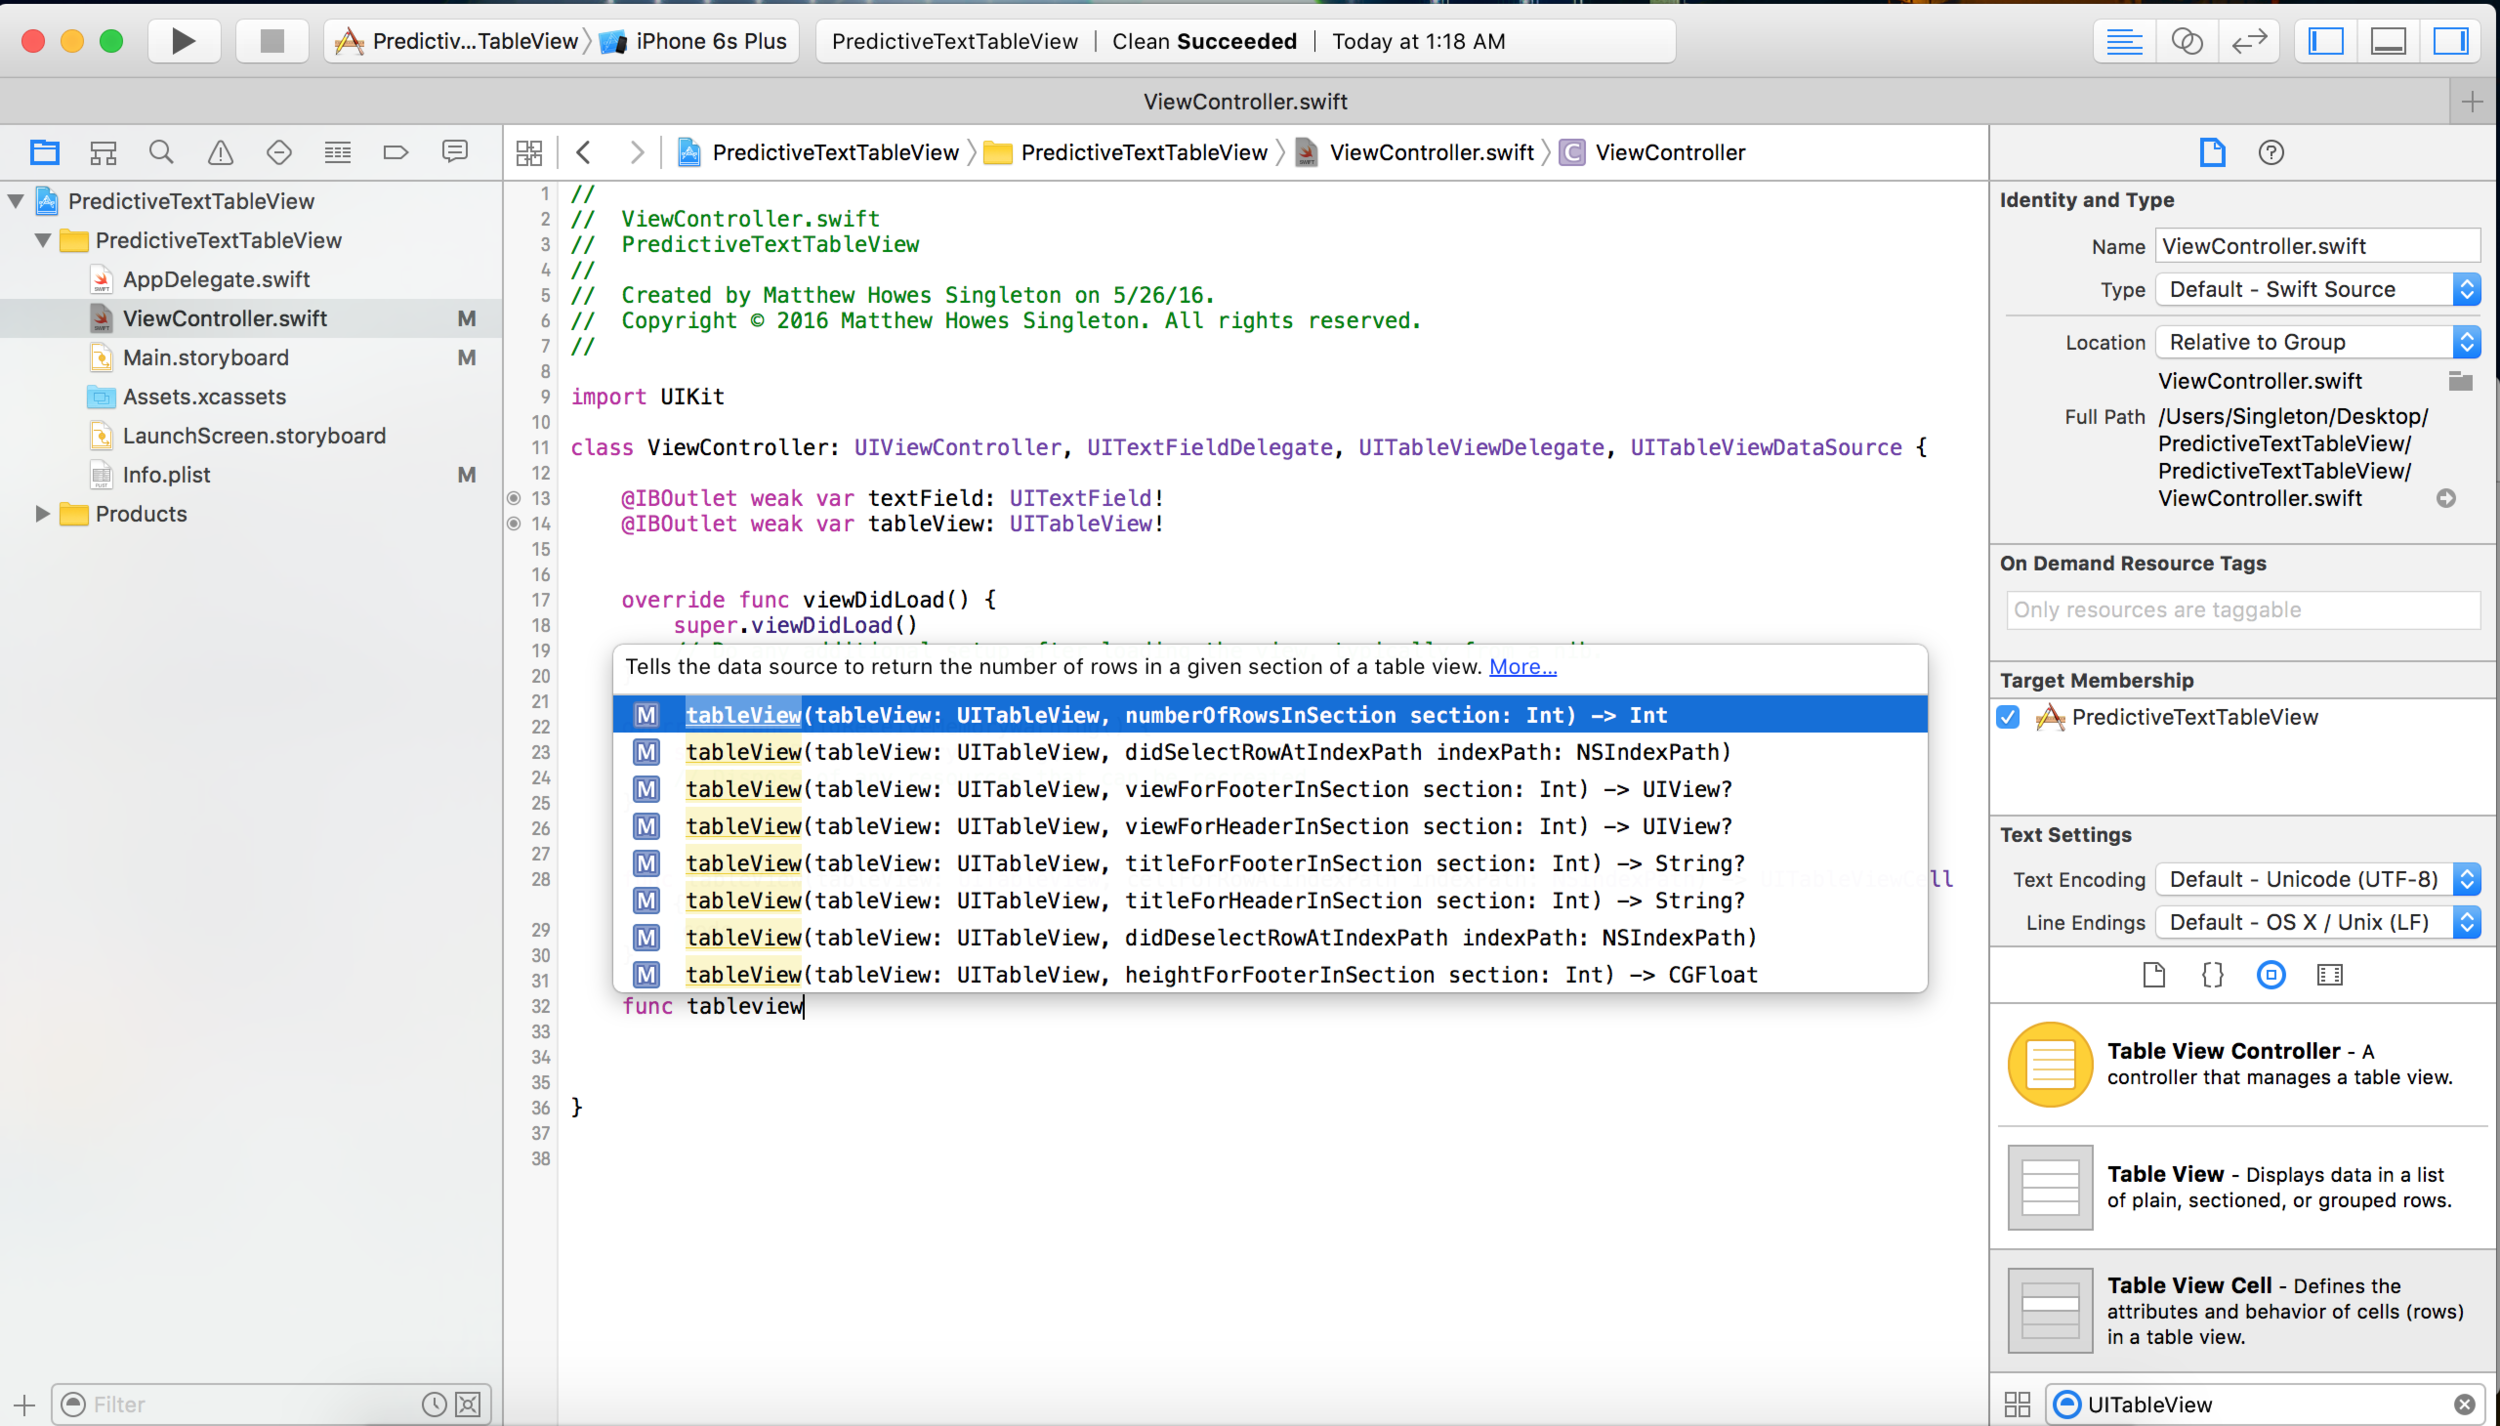
Task: Clear the UITableView library filter
Action: (x=2464, y=1404)
